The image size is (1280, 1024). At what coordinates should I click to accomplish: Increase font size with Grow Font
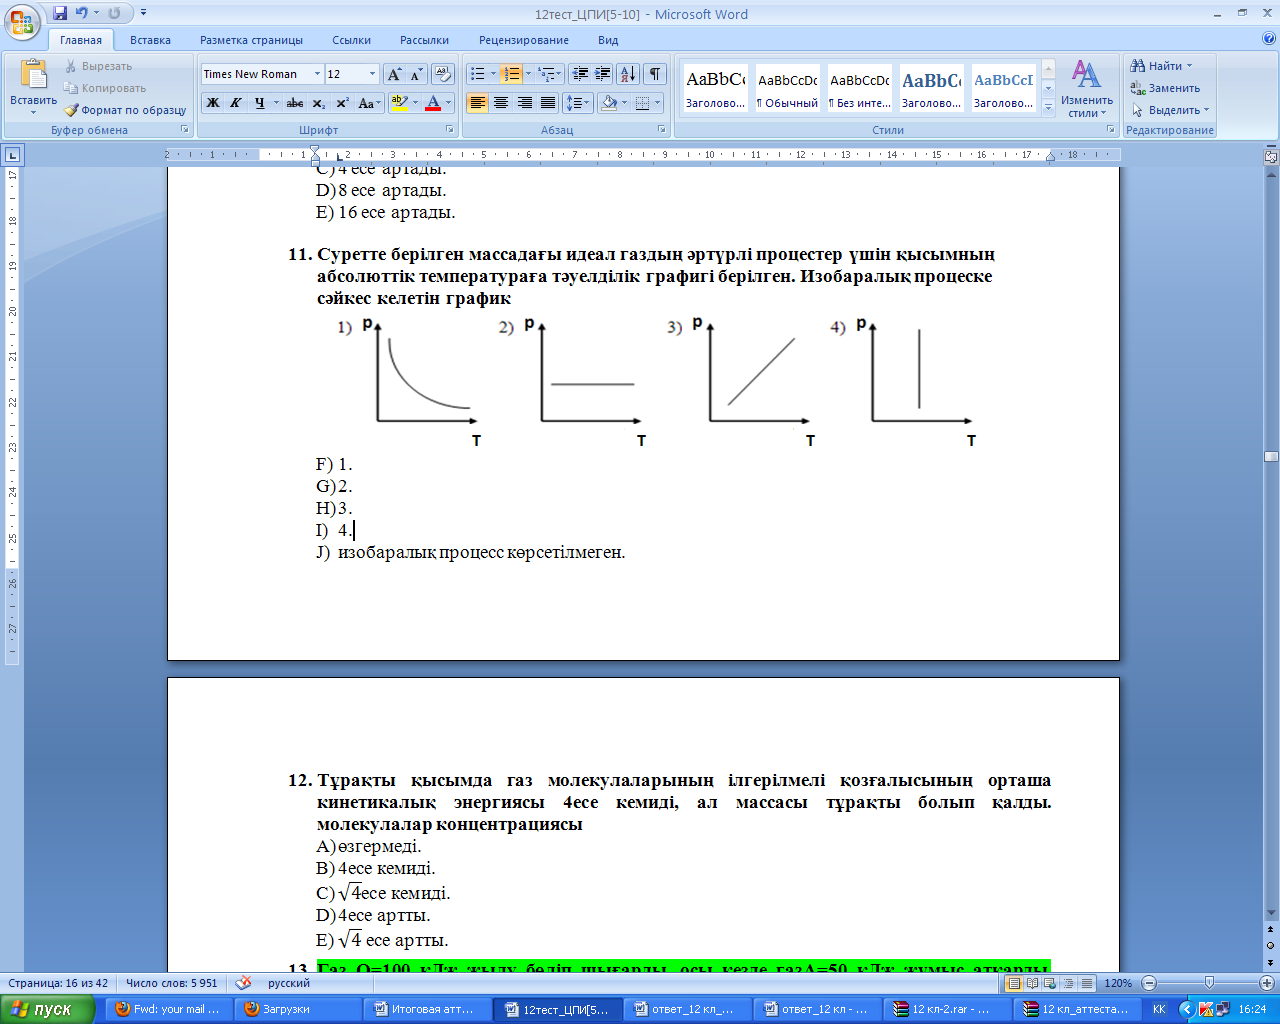coord(395,74)
